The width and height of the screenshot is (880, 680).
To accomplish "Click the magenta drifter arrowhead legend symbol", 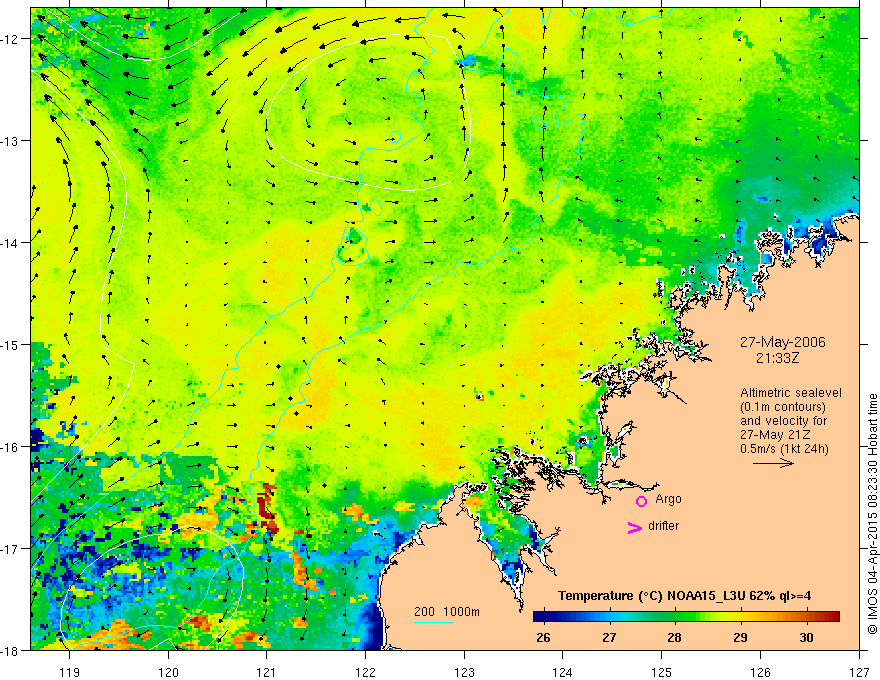I will (x=634, y=527).
